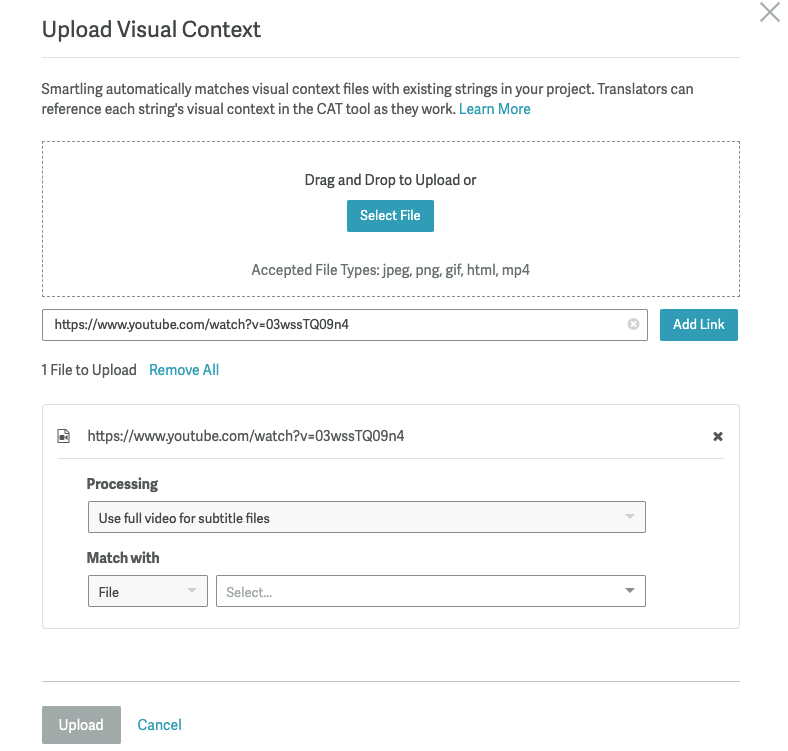788x751 pixels.
Task: Click the Remove All link
Action: pyautogui.click(x=184, y=370)
